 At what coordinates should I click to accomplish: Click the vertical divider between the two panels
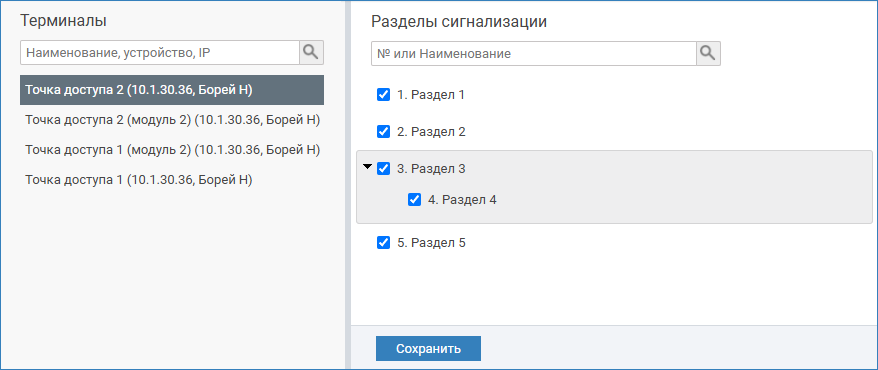pos(348,185)
